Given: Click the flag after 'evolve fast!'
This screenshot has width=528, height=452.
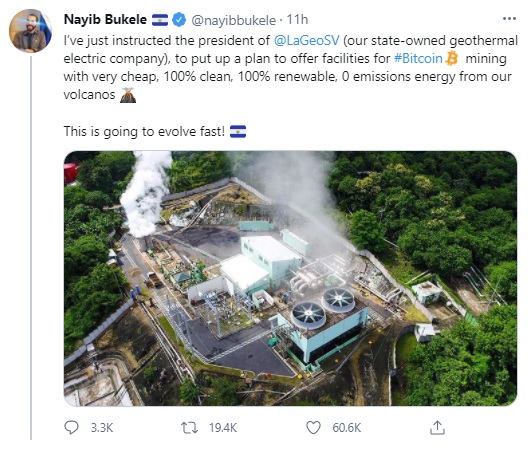Looking at the screenshot, I should (x=238, y=131).
